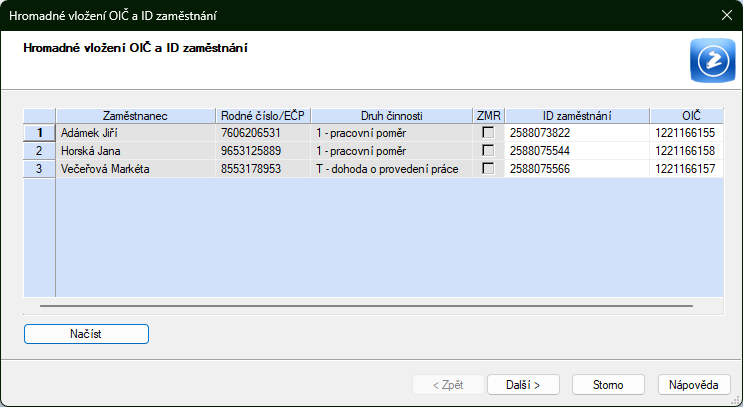Image resolution: width=743 pixels, height=407 pixels.
Task: Check ZMR box for Večeřová Markéta
Action: [x=488, y=168]
